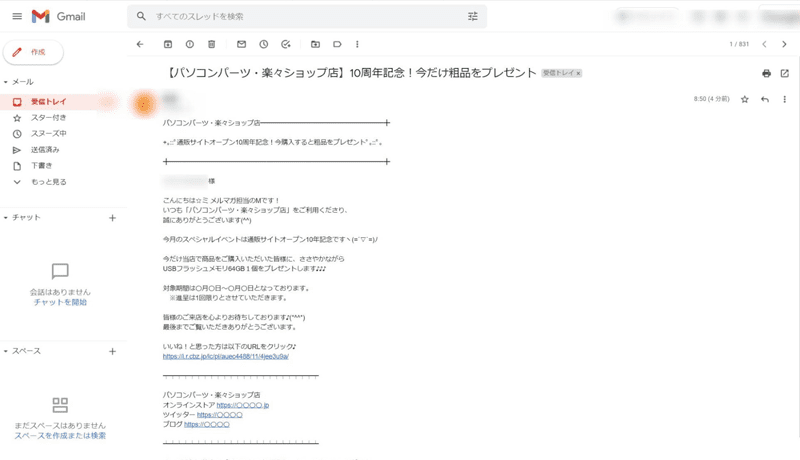Reply to this message

765,99
